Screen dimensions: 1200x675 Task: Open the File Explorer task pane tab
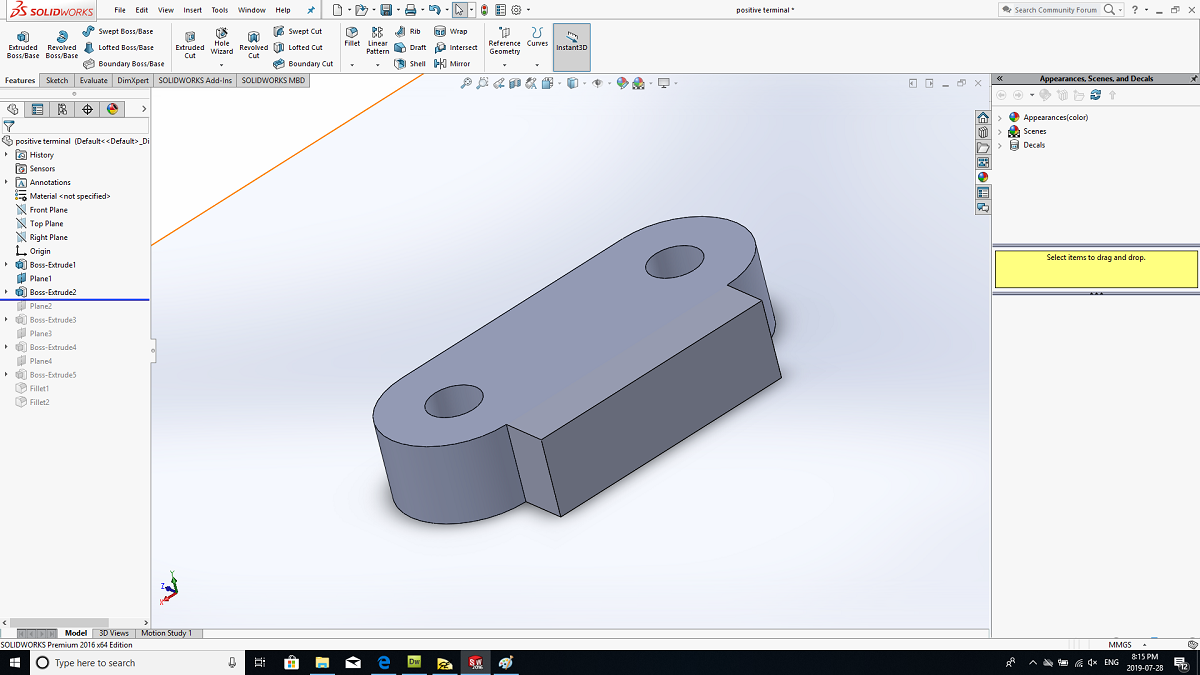pos(983,147)
